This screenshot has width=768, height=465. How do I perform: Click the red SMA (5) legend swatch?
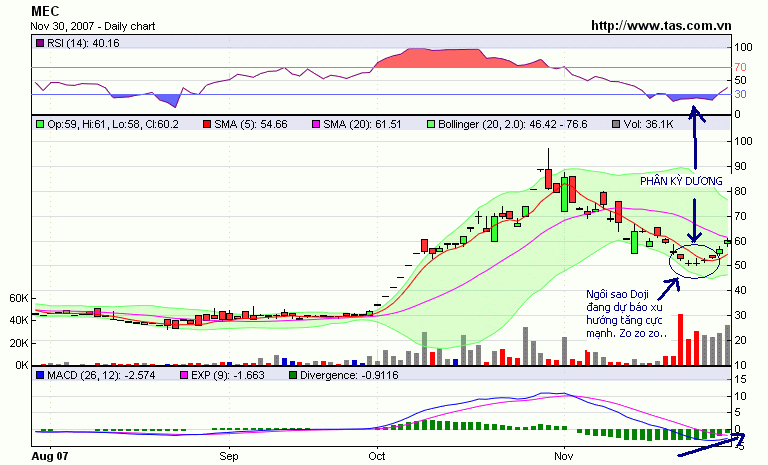point(207,124)
